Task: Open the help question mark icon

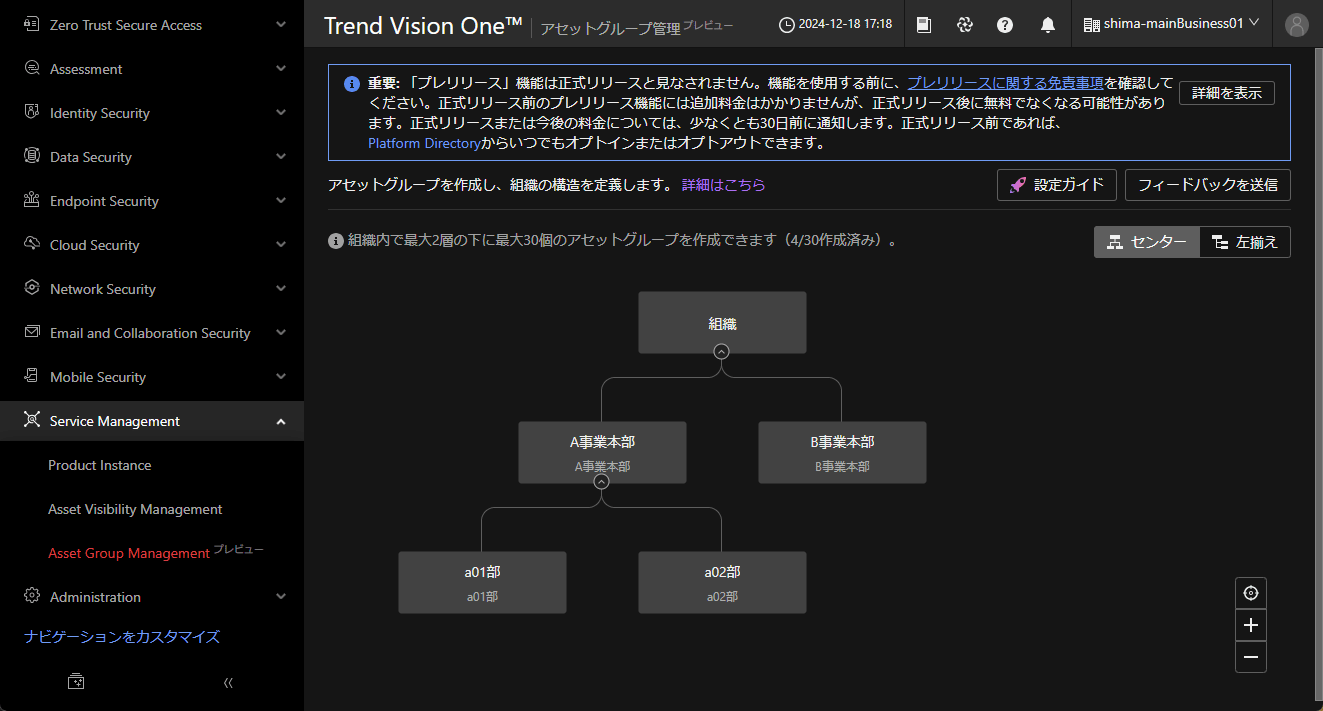Action: 1005,25
